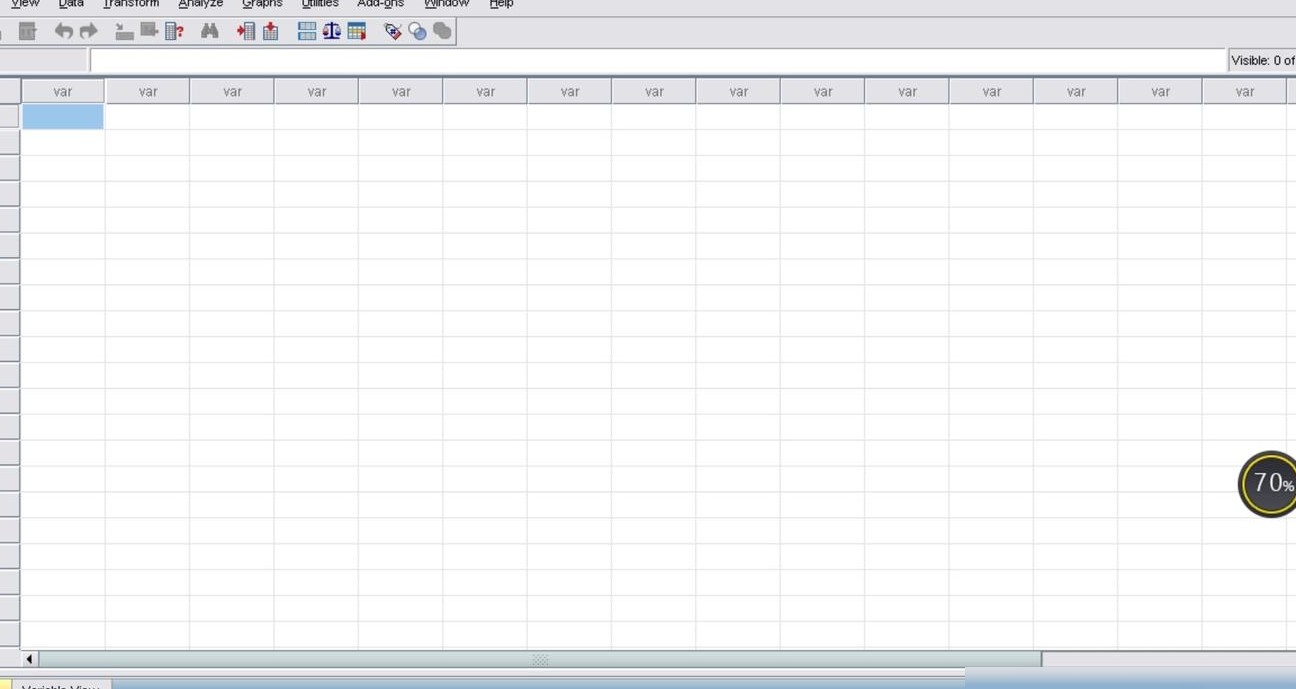
Task: Open the Analyze menu
Action: pyautogui.click(x=200, y=4)
